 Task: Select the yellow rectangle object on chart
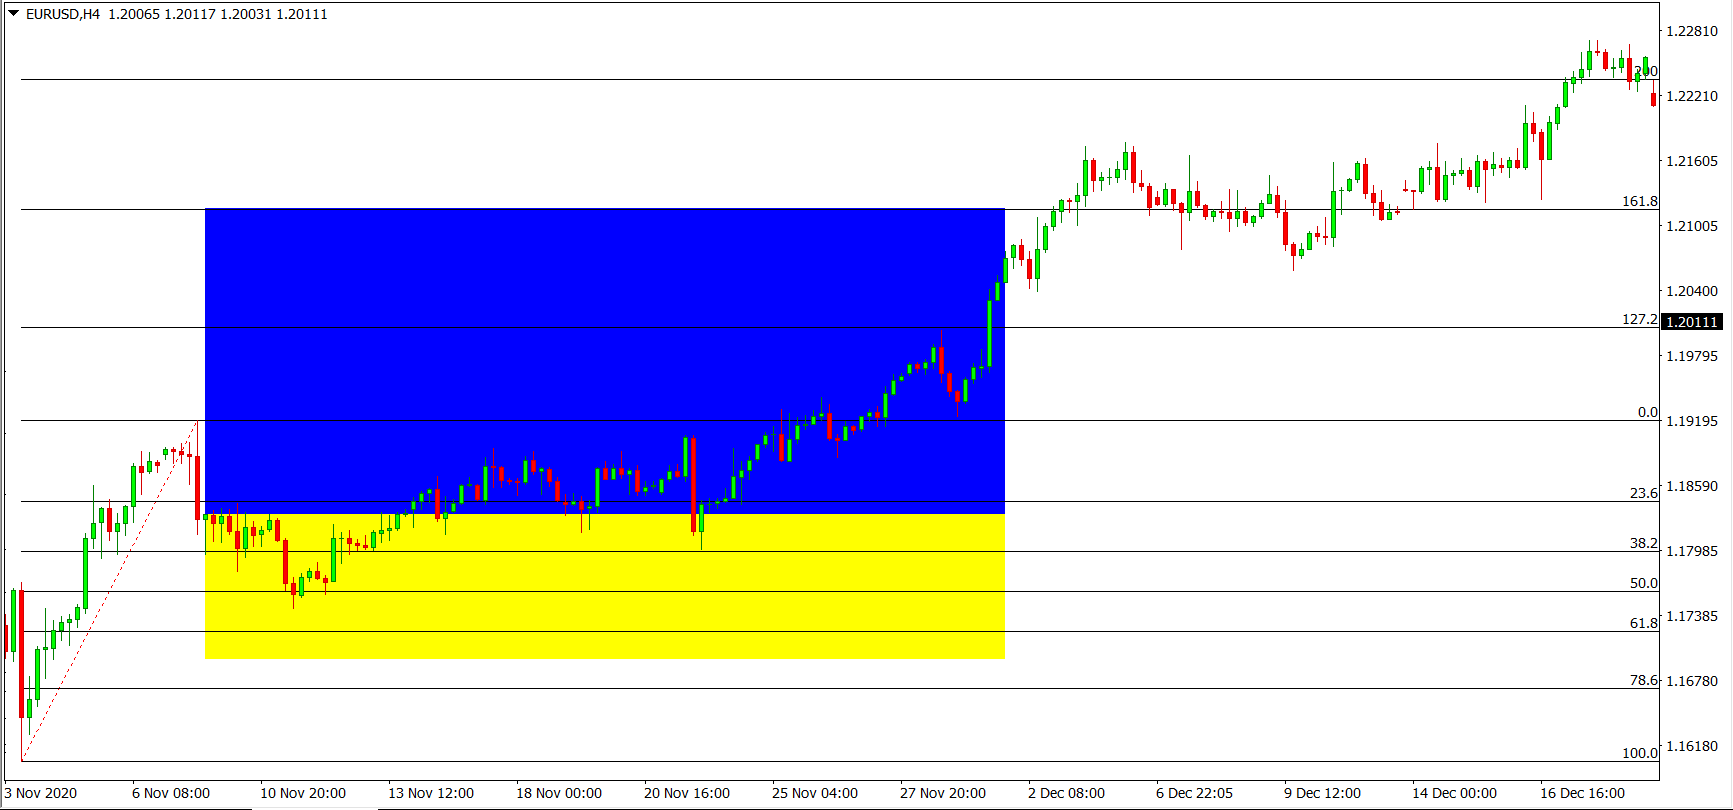pyautogui.click(x=604, y=586)
